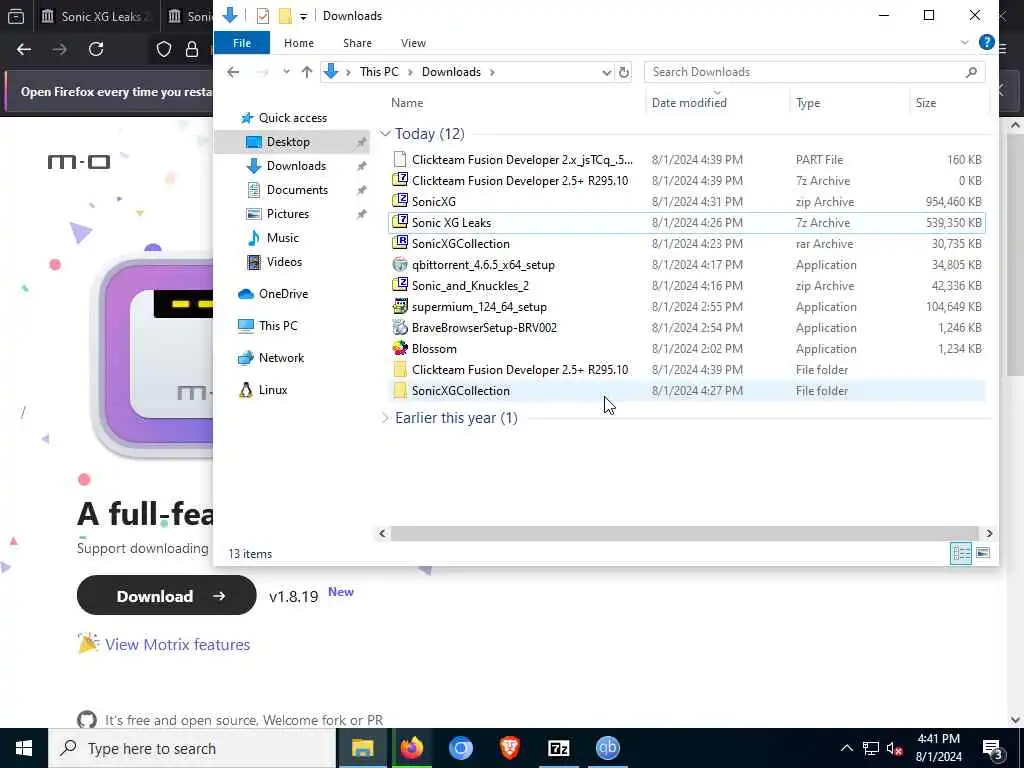Viewport: 1024px width, 768px height.
Task: Select the SonicXGCollection file folder
Action: click(686, 391)
